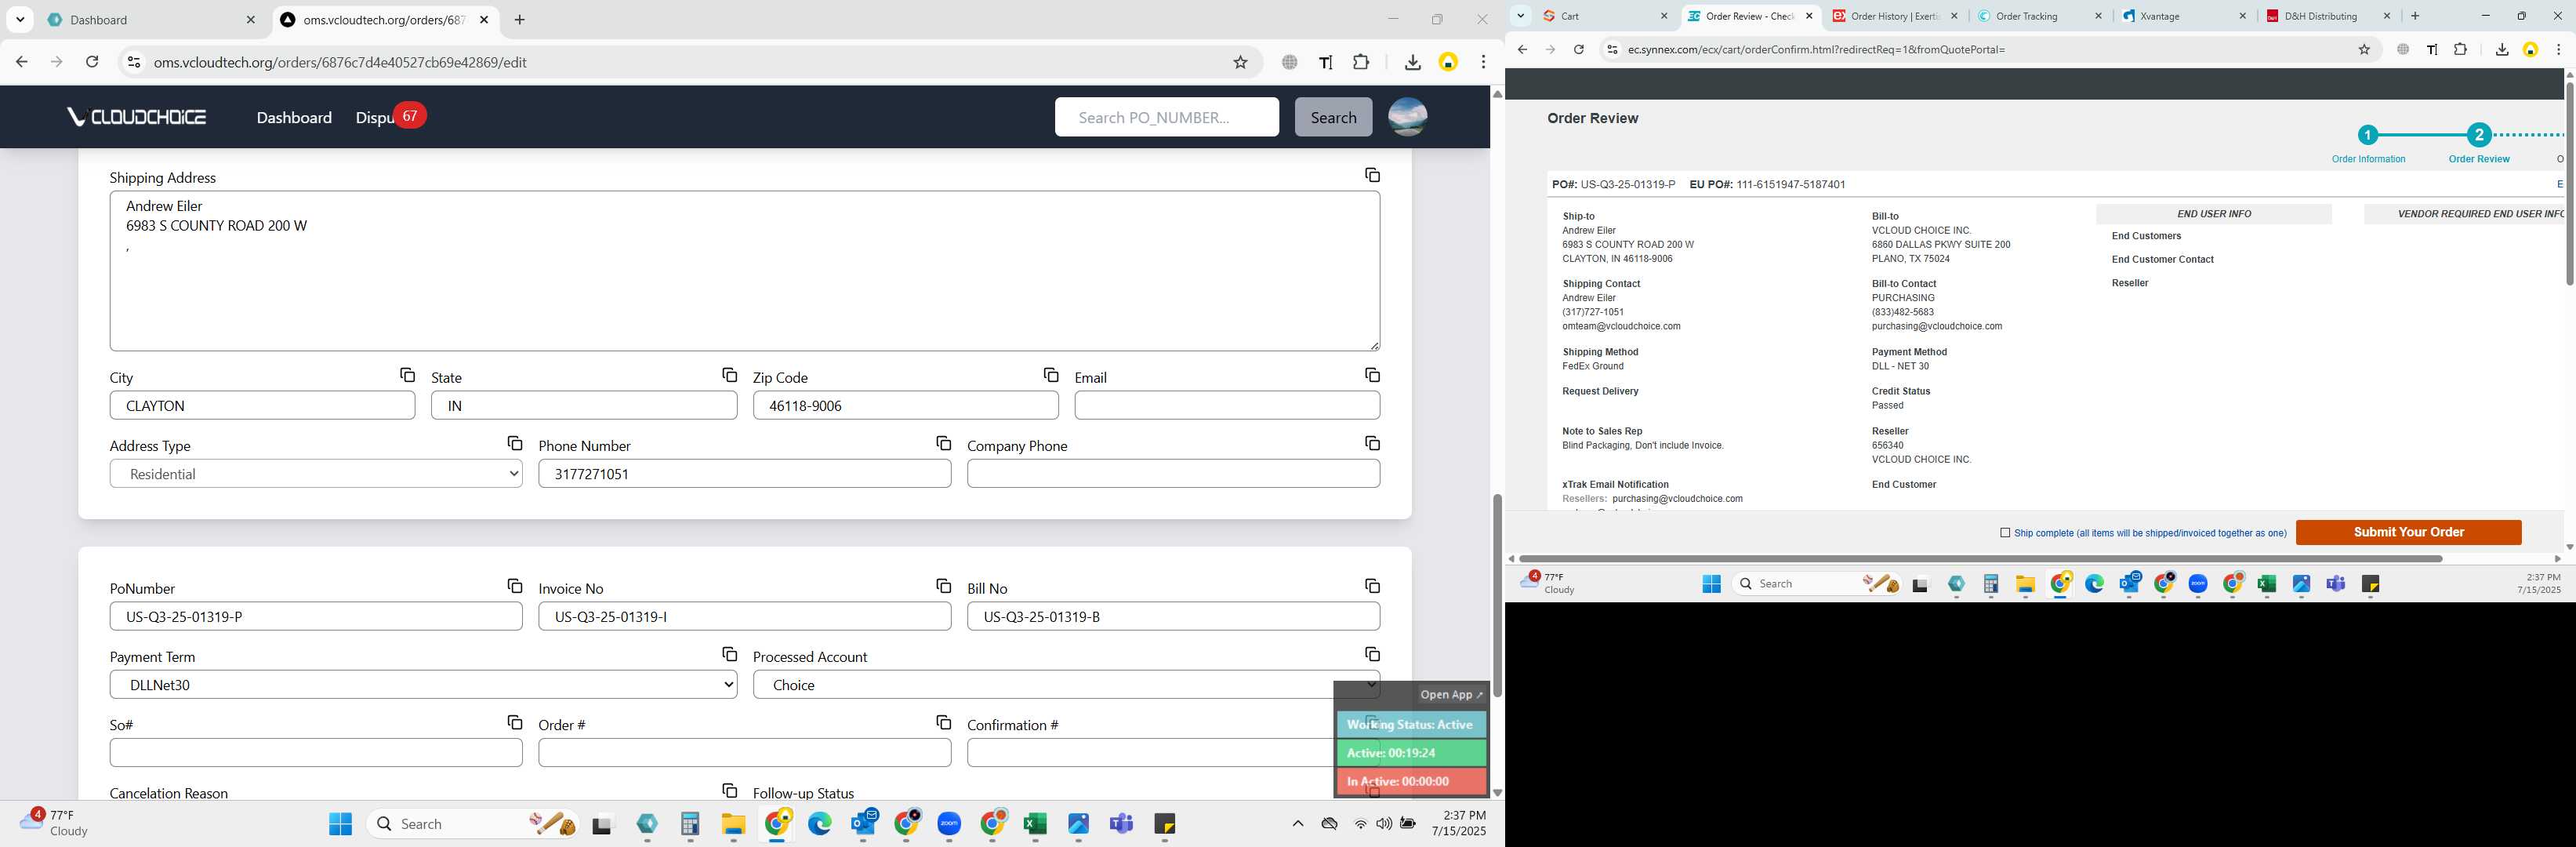
Task: Click the copy icon beside Email
Action: (1372, 375)
